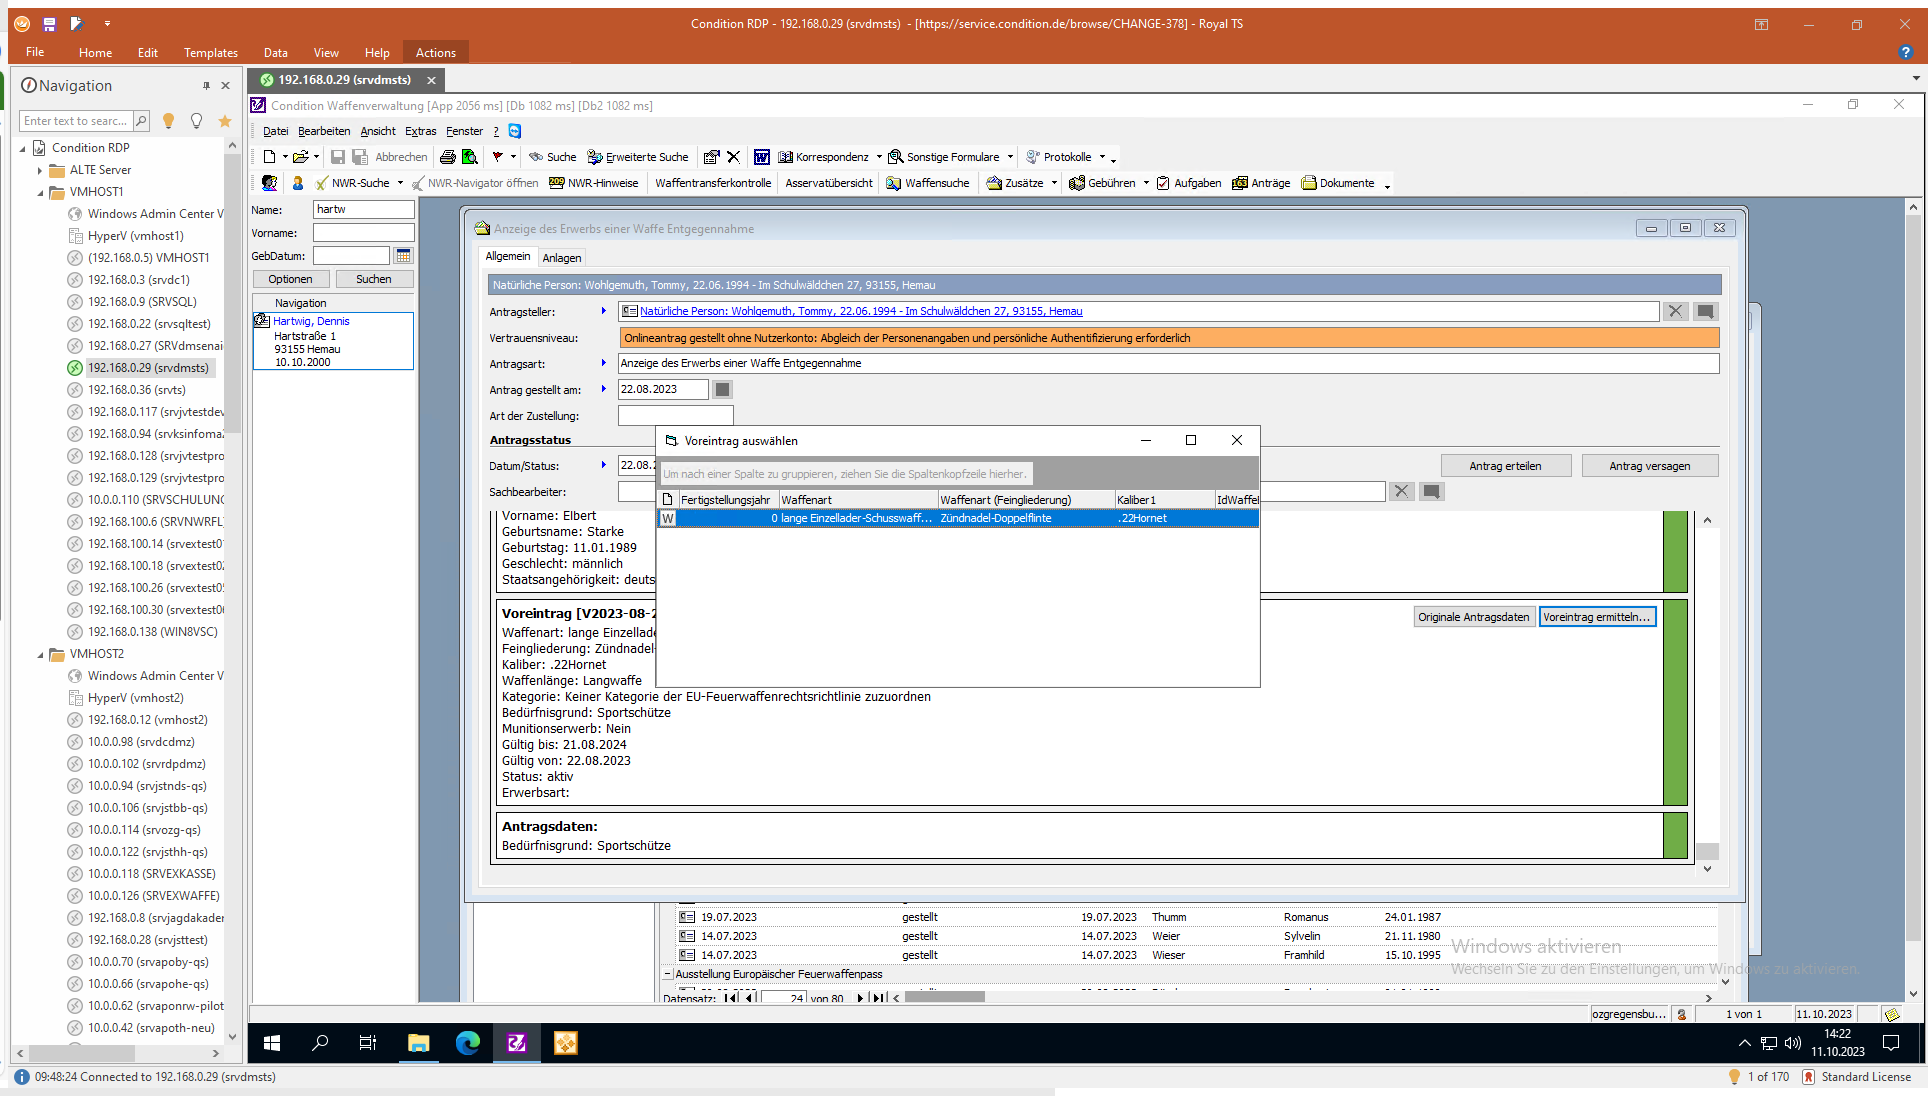Open calendar picker next to GebDatum

click(403, 256)
